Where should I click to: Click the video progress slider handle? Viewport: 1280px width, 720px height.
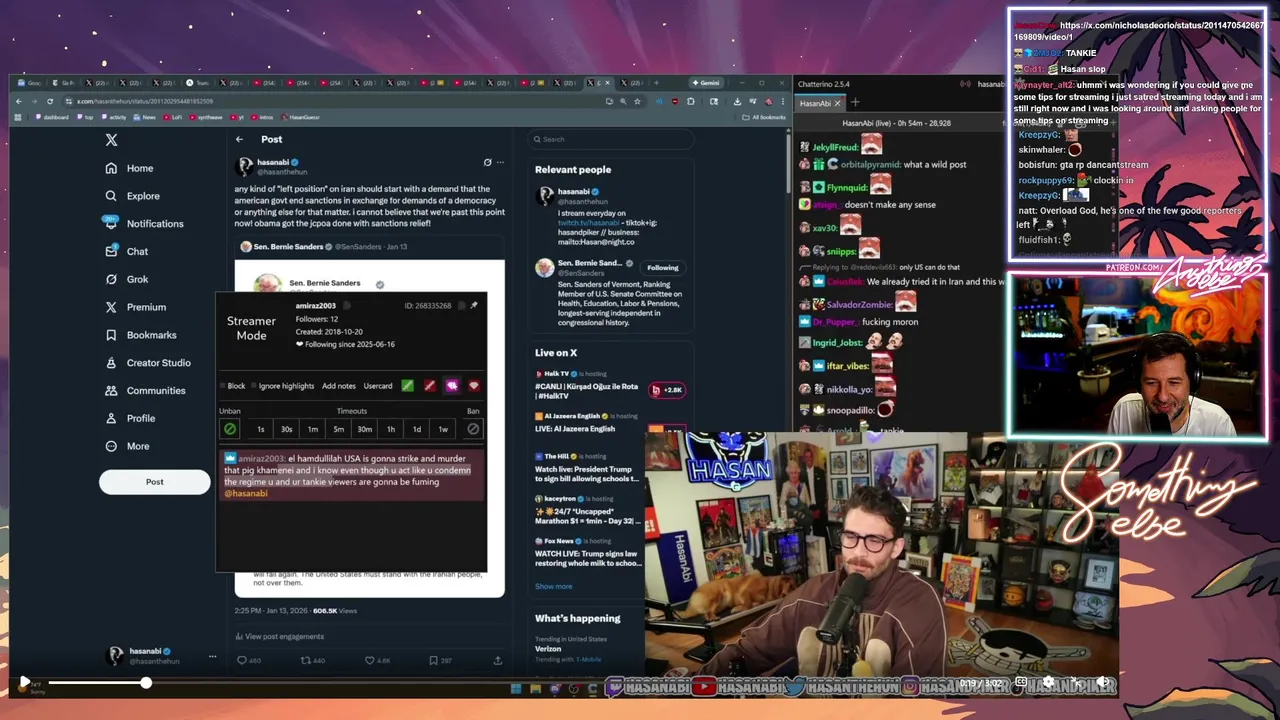145,682
